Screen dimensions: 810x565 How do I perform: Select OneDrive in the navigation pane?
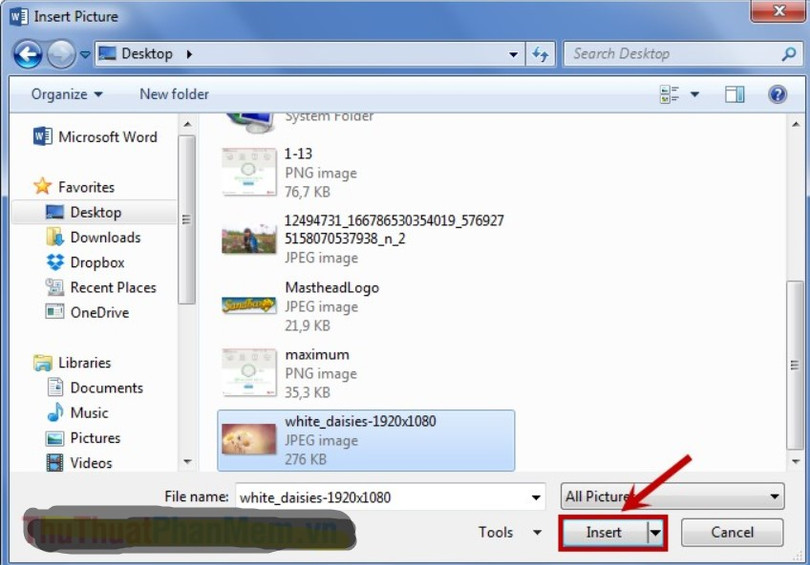(99, 312)
